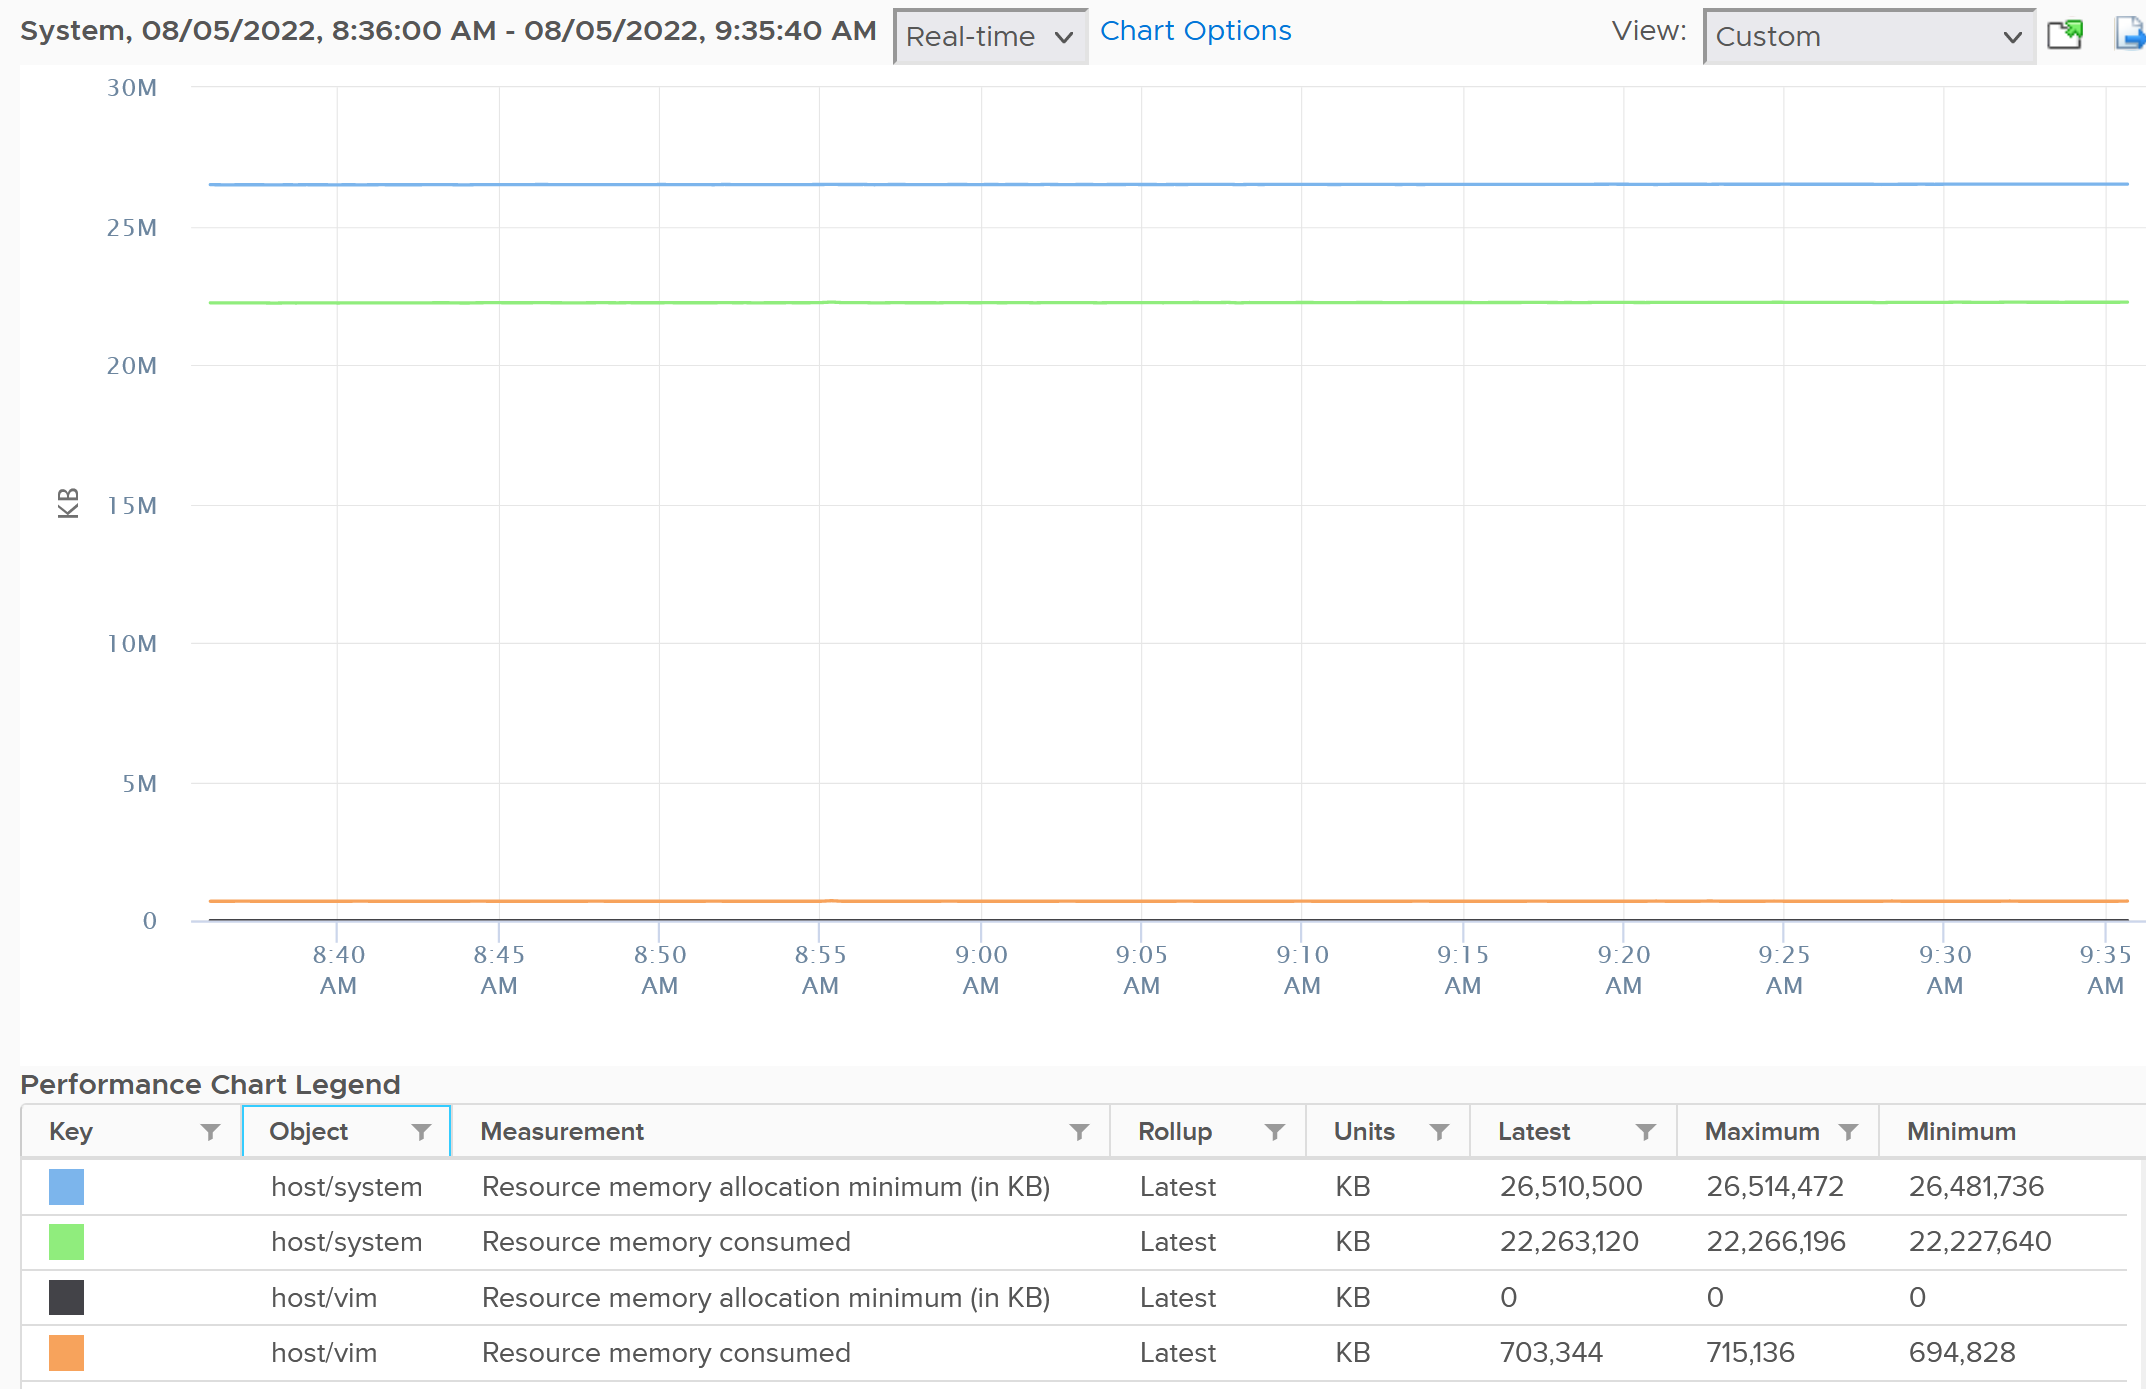The image size is (2146, 1389).
Task: Open the Real-time time range dropdown
Action: coord(990,37)
